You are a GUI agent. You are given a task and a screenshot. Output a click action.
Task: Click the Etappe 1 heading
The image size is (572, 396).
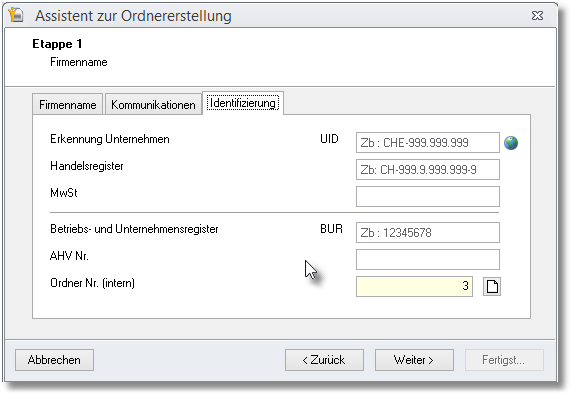coord(57,44)
